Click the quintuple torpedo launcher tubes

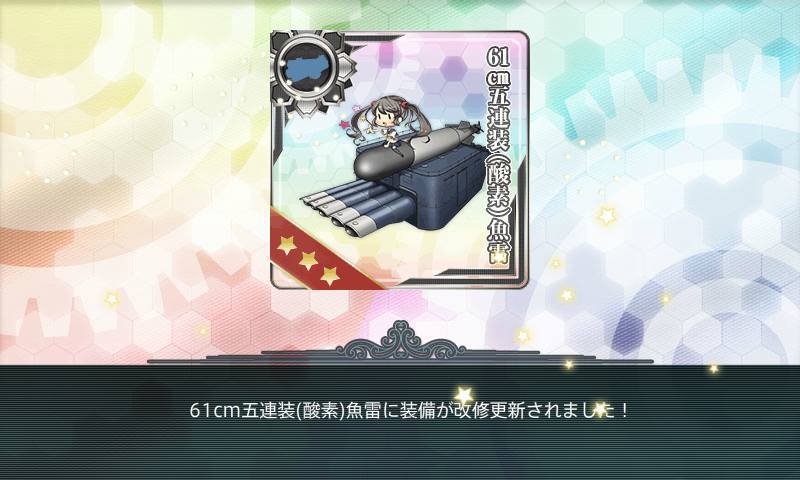[x=357, y=207]
